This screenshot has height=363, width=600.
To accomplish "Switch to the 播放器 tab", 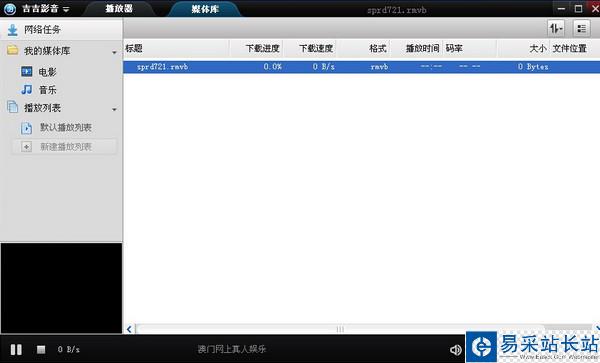I will (x=119, y=8).
